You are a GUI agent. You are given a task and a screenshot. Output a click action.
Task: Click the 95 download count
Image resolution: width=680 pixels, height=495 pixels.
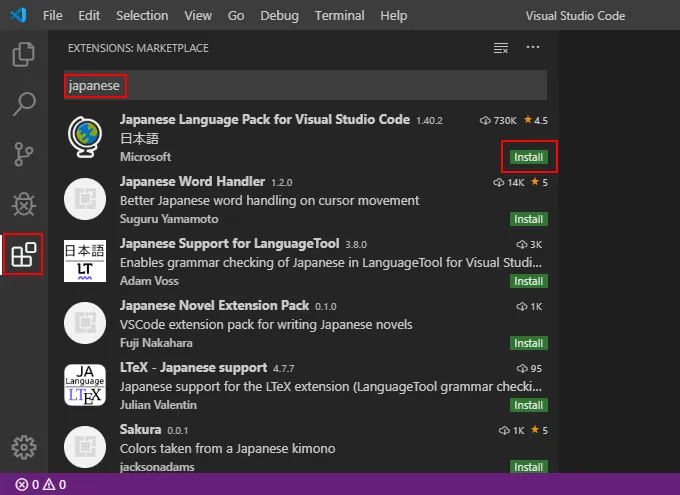(x=529, y=368)
